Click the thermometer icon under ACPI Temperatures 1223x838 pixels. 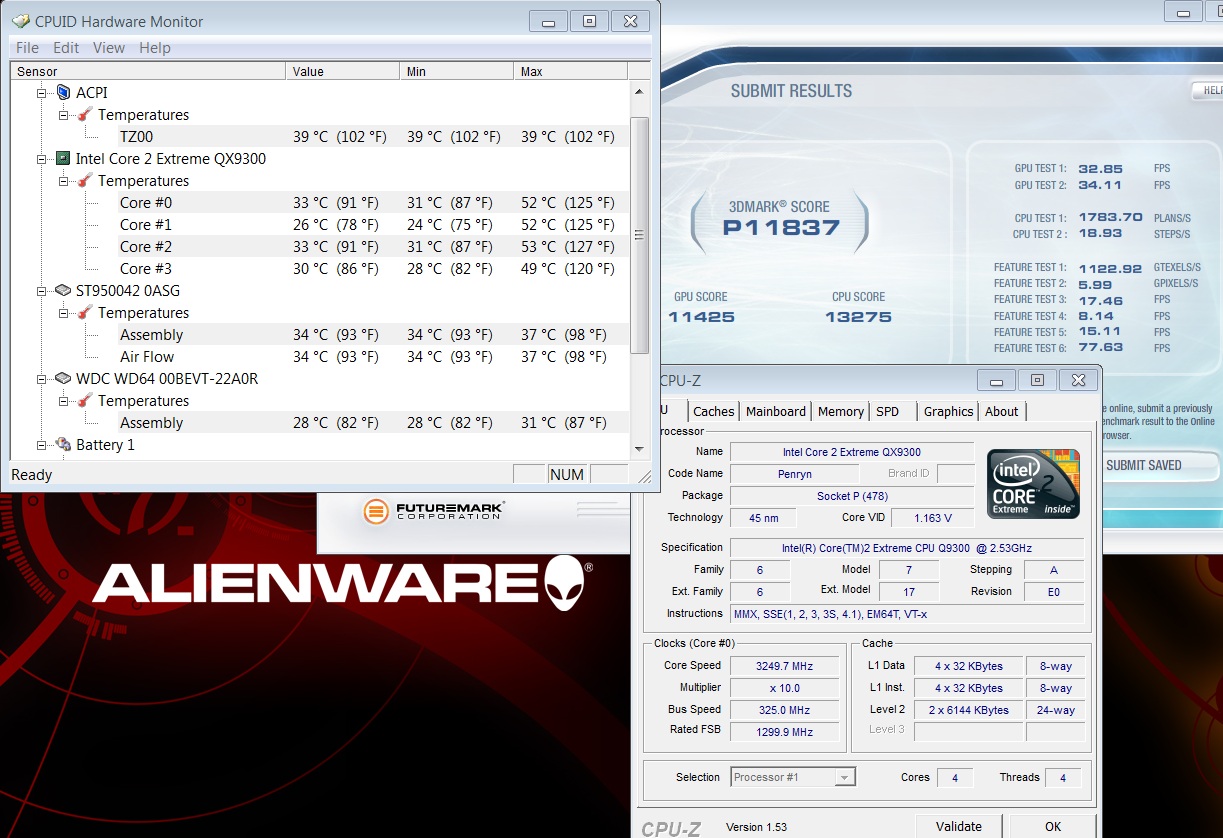click(x=85, y=114)
